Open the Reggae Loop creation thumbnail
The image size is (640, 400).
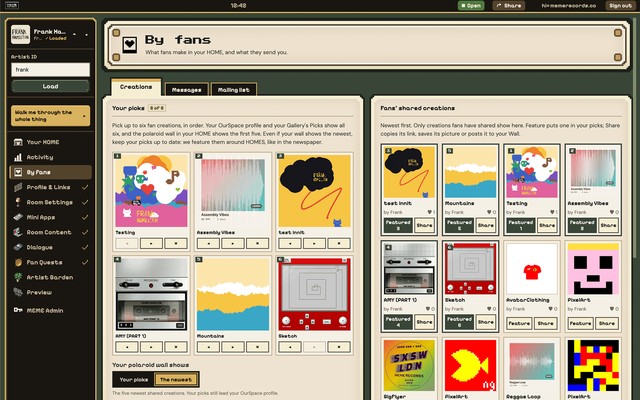point(531,366)
